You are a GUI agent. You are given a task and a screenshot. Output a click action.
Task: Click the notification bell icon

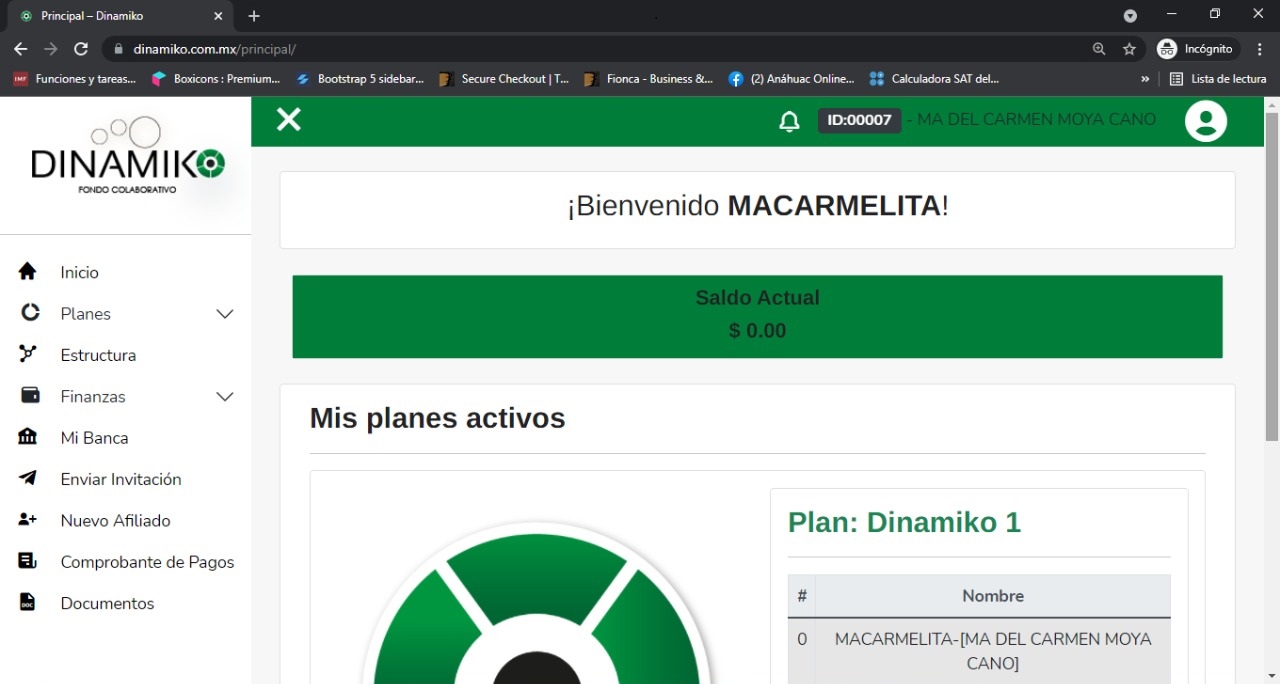click(789, 121)
